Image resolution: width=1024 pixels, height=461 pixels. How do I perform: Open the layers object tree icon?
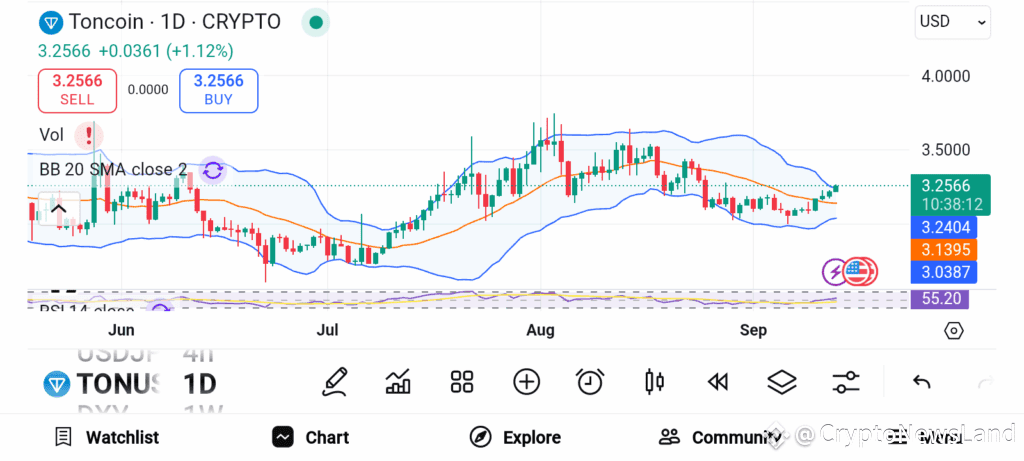click(x=782, y=382)
